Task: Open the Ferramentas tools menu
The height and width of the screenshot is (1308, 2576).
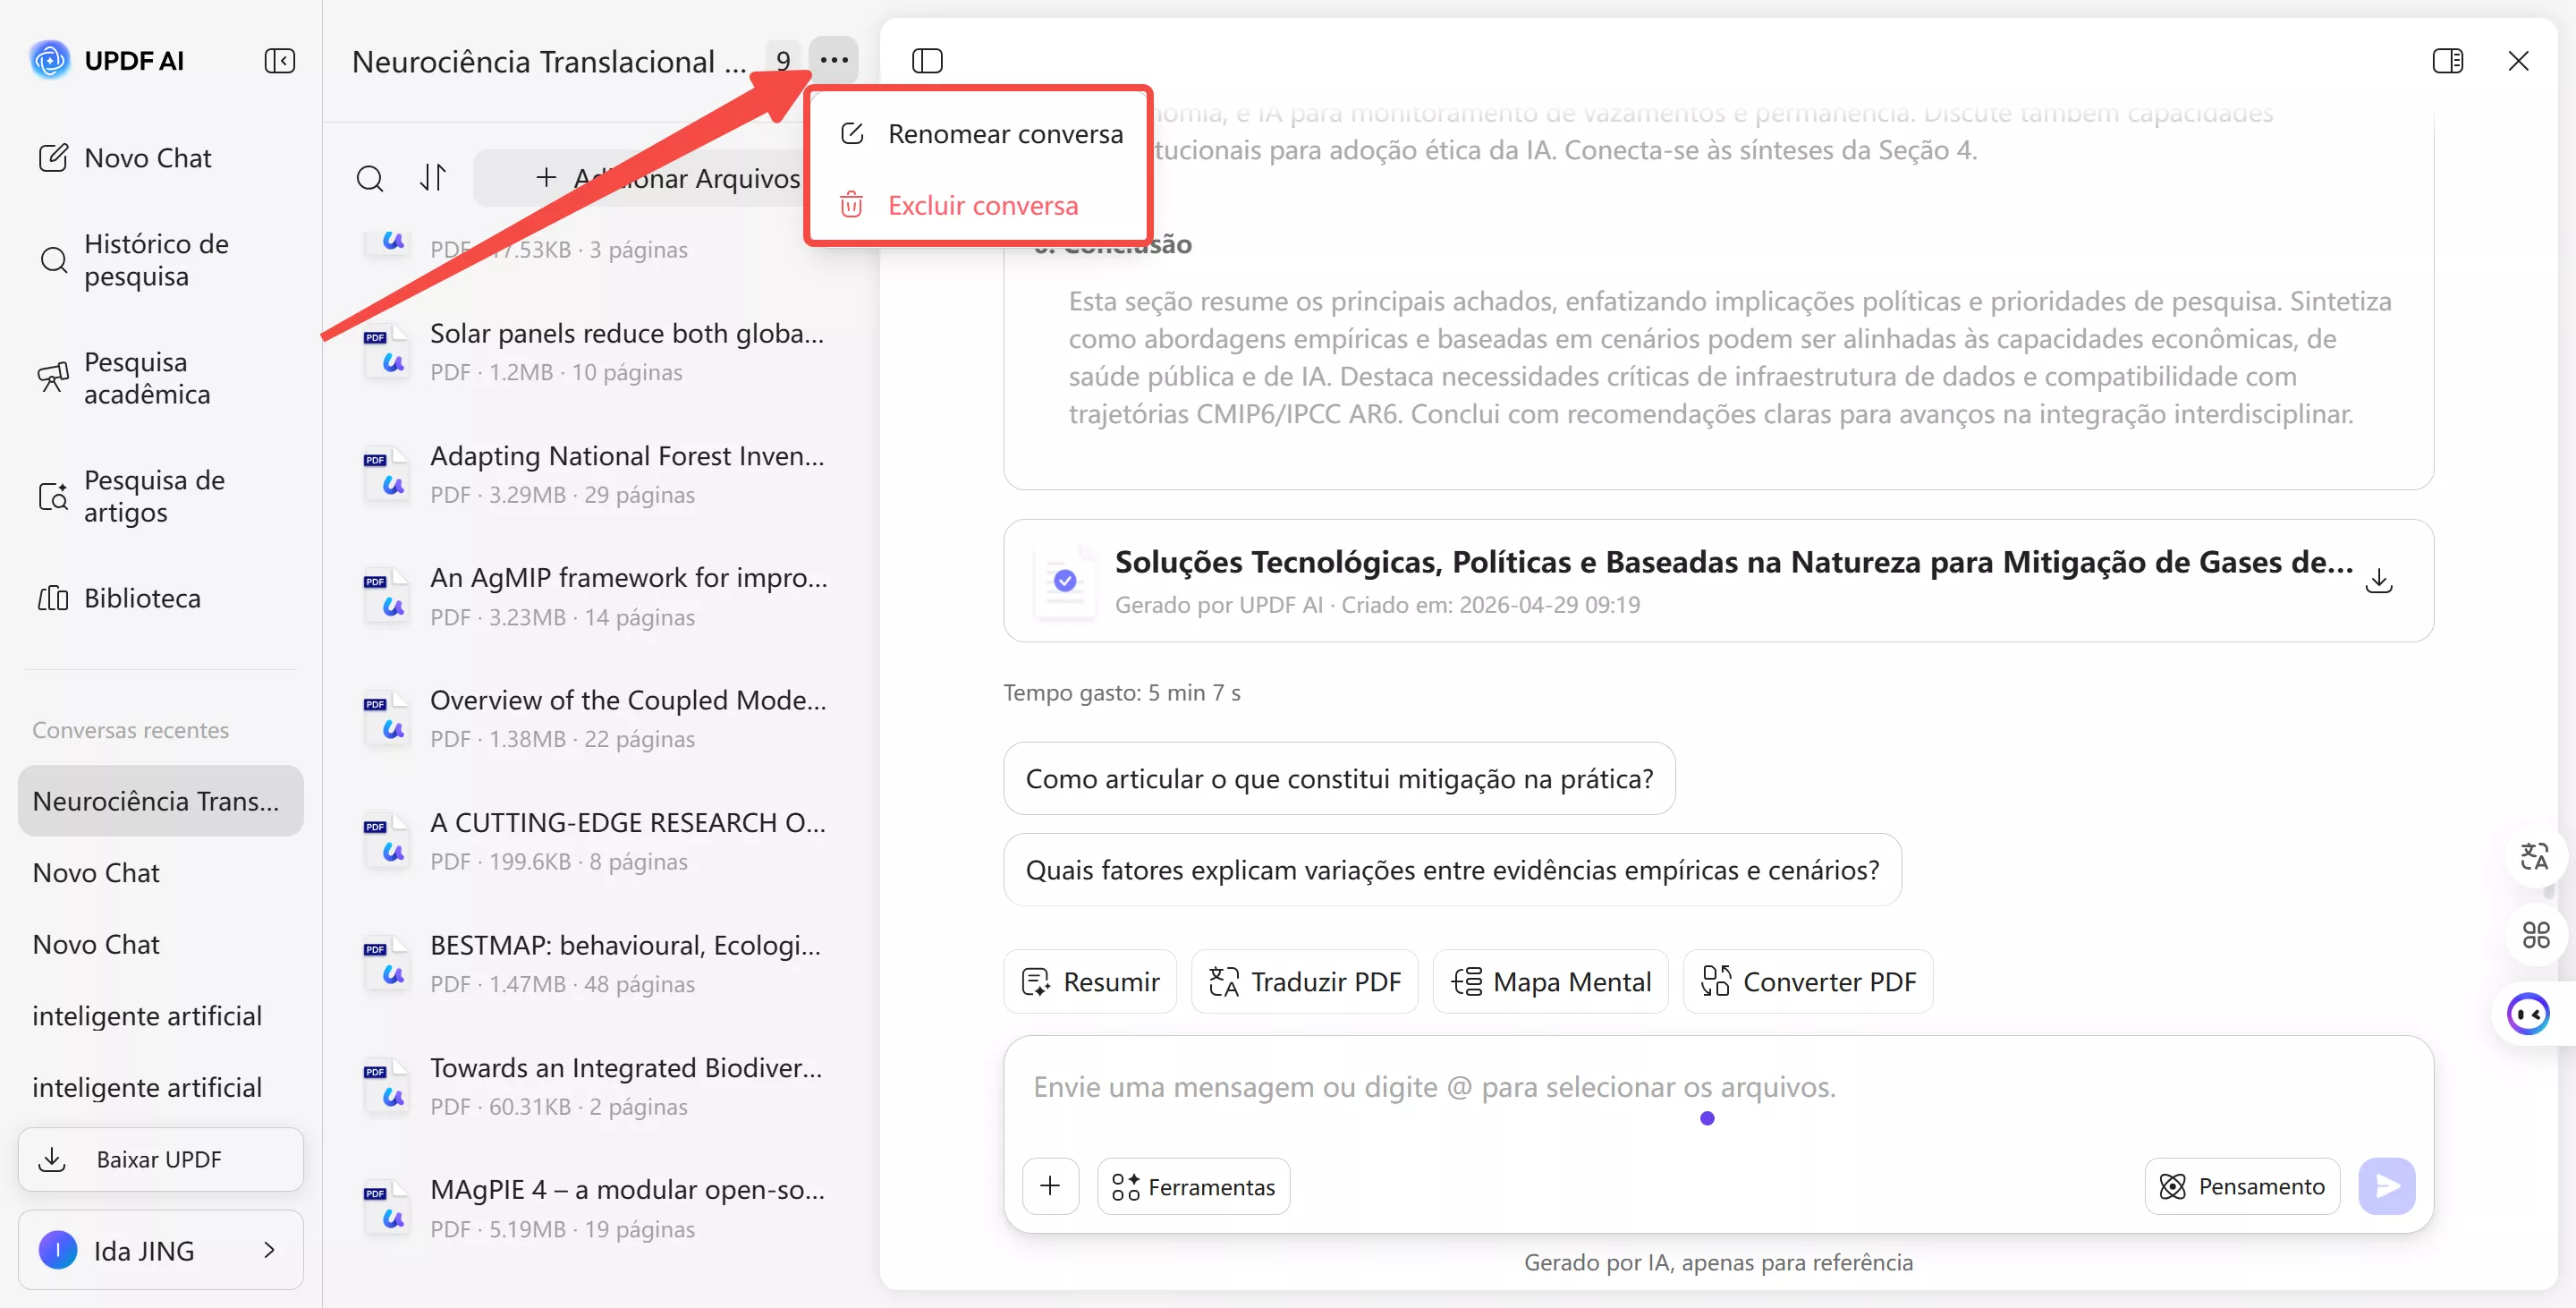Action: click(x=1193, y=1186)
